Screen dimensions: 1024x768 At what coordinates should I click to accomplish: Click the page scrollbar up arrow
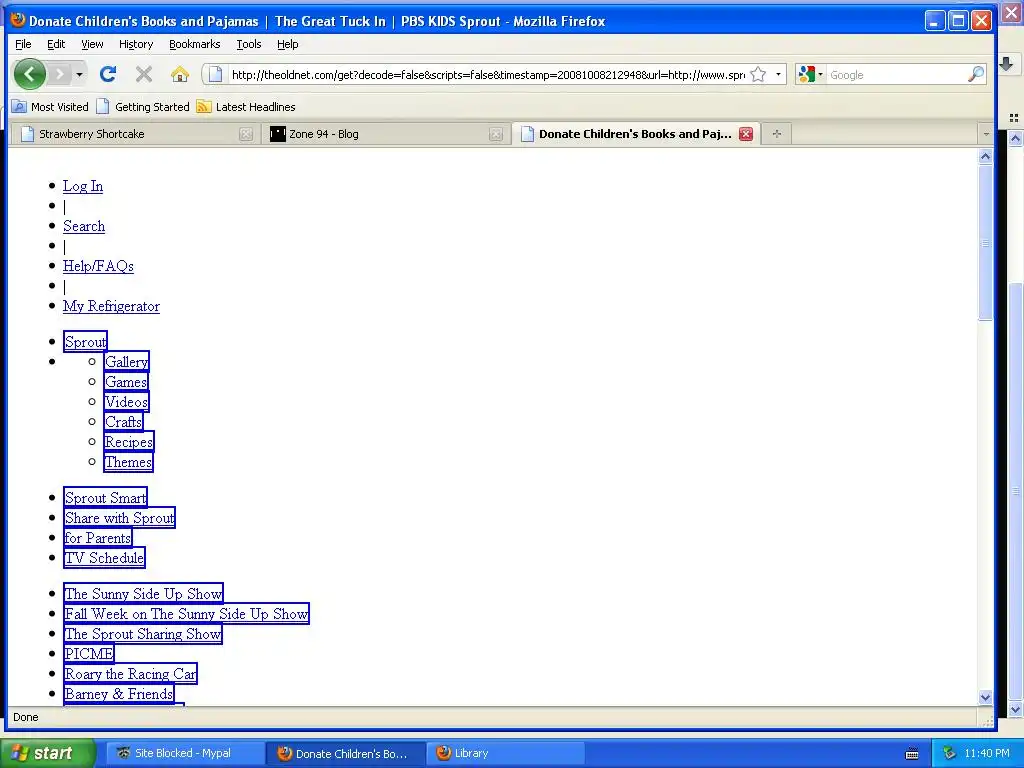coord(985,156)
